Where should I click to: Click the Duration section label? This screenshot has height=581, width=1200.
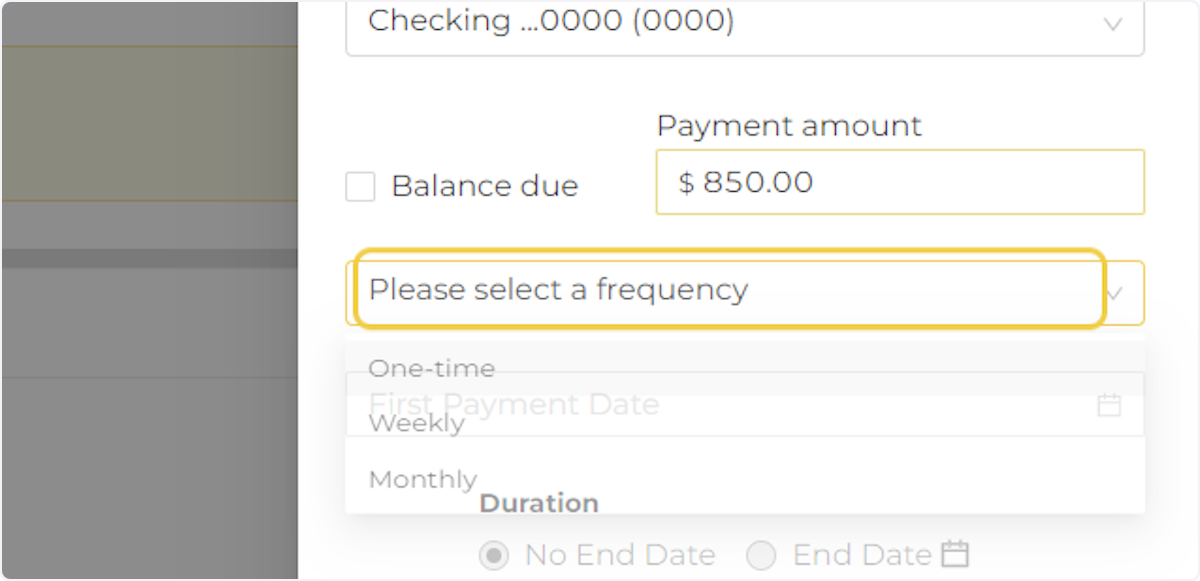click(539, 503)
